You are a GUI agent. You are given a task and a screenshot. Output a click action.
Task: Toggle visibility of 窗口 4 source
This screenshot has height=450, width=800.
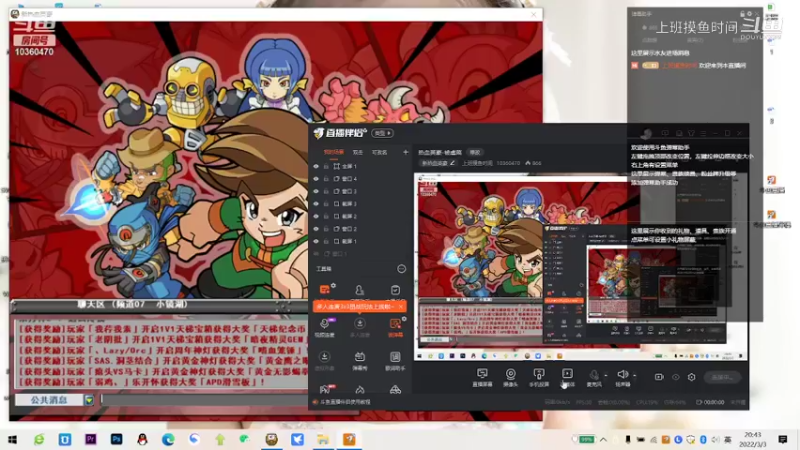point(316,179)
